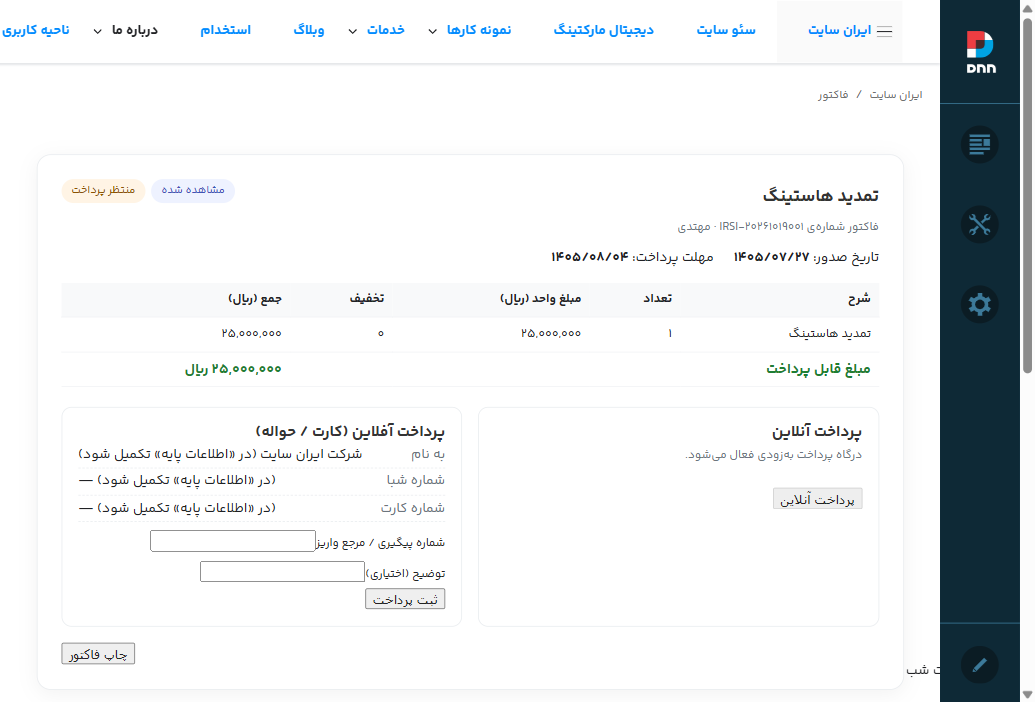Click the به نام label
Screen dimensions: 1035x702
[x=428, y=455]
